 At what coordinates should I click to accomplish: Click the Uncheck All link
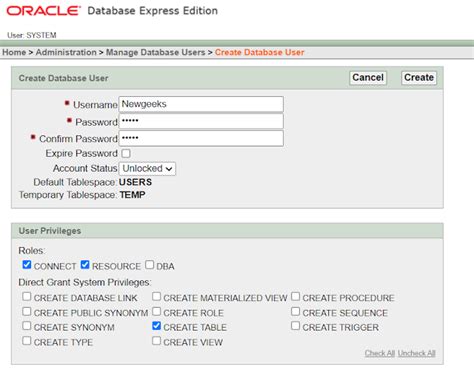coord(417,353)
